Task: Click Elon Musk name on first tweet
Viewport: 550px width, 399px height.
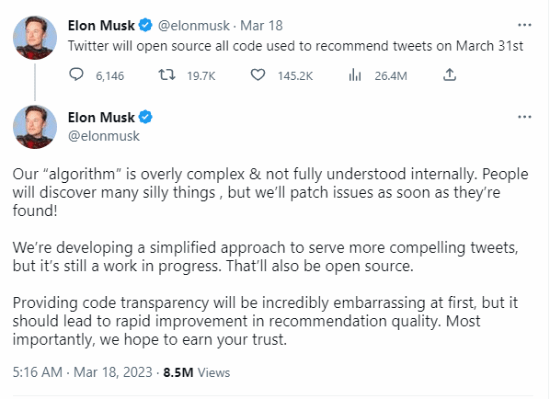Action: 101,26
